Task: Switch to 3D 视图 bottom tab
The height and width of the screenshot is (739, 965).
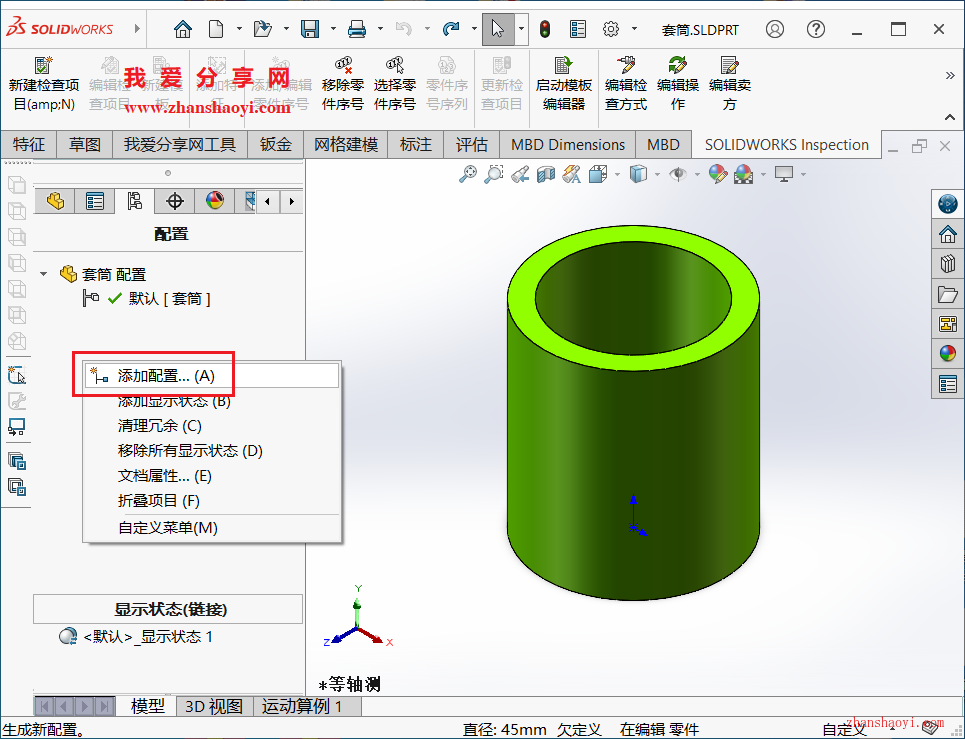Action: coord(215,706)
